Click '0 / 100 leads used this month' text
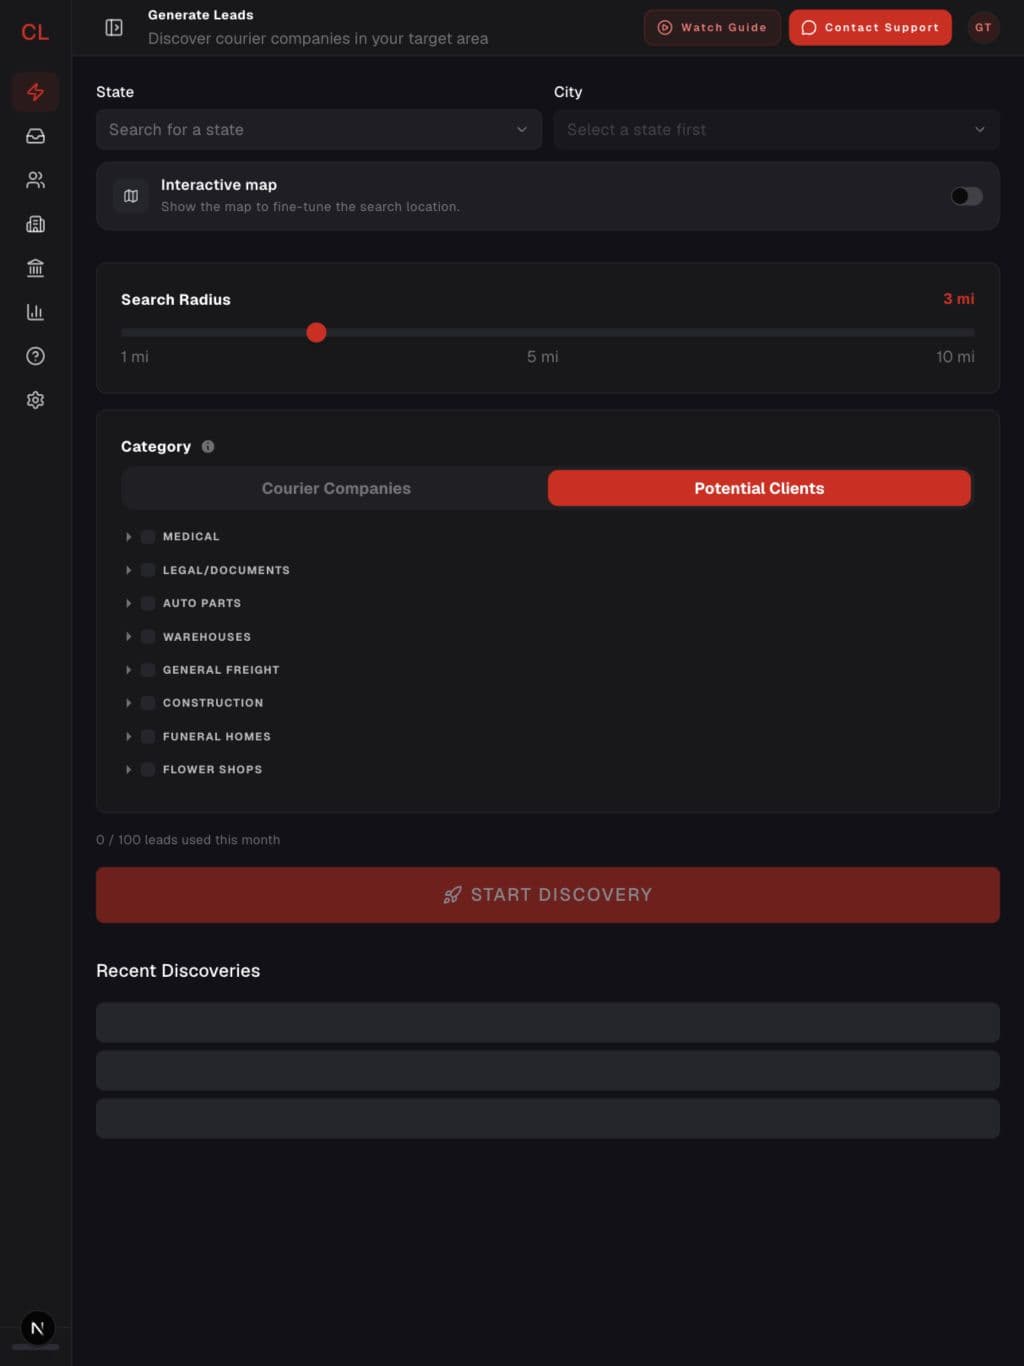This screenshot has width=1024, height=1366. point(188,840)
